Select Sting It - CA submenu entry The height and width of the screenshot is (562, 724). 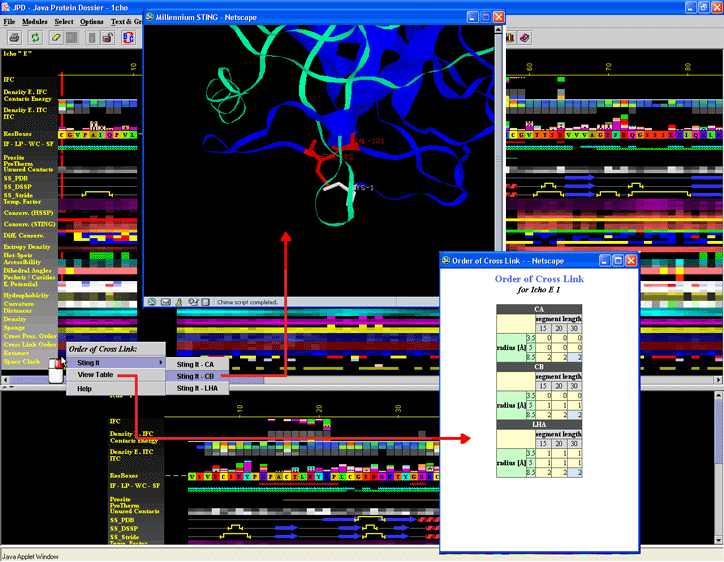(197, 364)
